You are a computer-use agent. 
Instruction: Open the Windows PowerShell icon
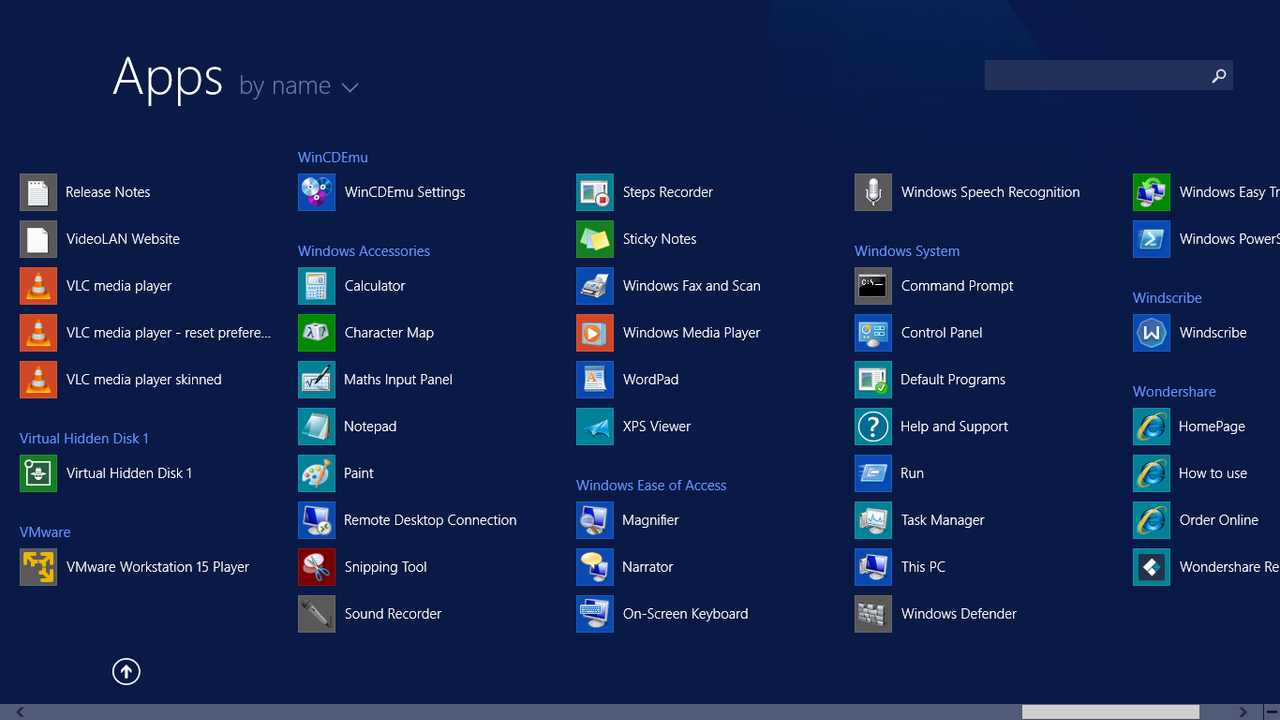1152,239
